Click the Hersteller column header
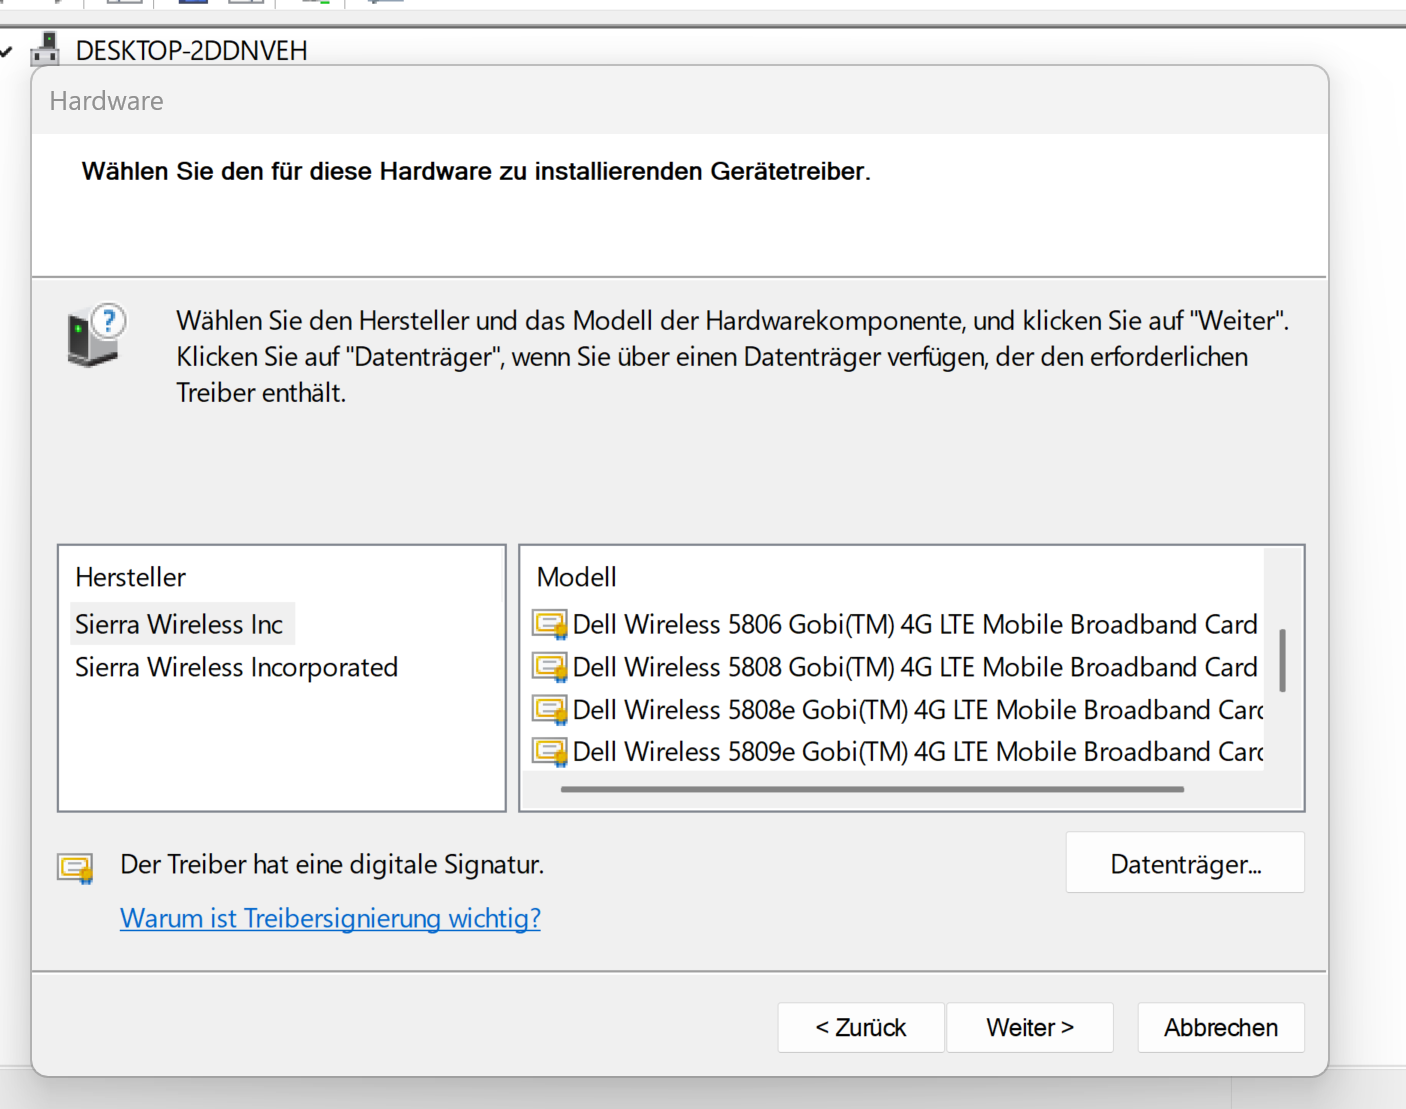Screen dimensions: 1406x1109 130,577
